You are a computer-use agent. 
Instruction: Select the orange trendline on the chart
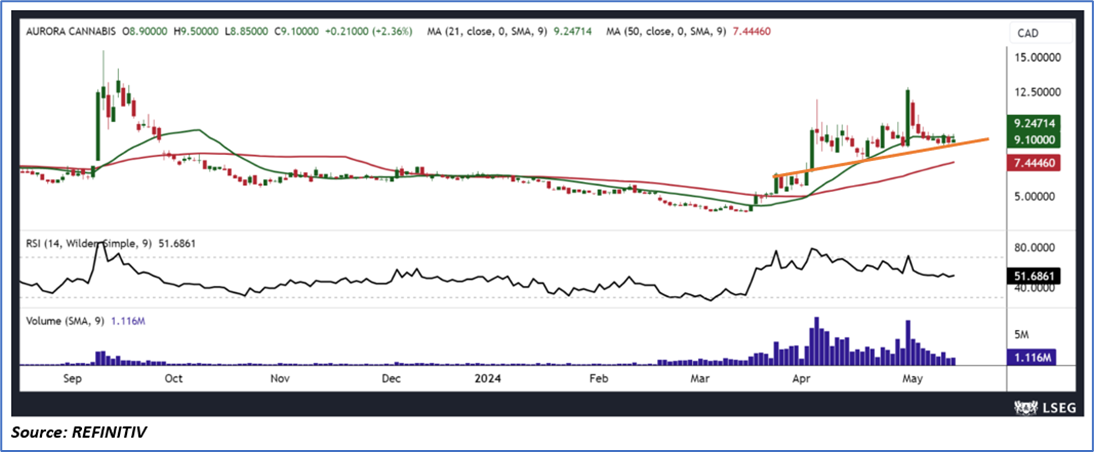pos(881,157)
